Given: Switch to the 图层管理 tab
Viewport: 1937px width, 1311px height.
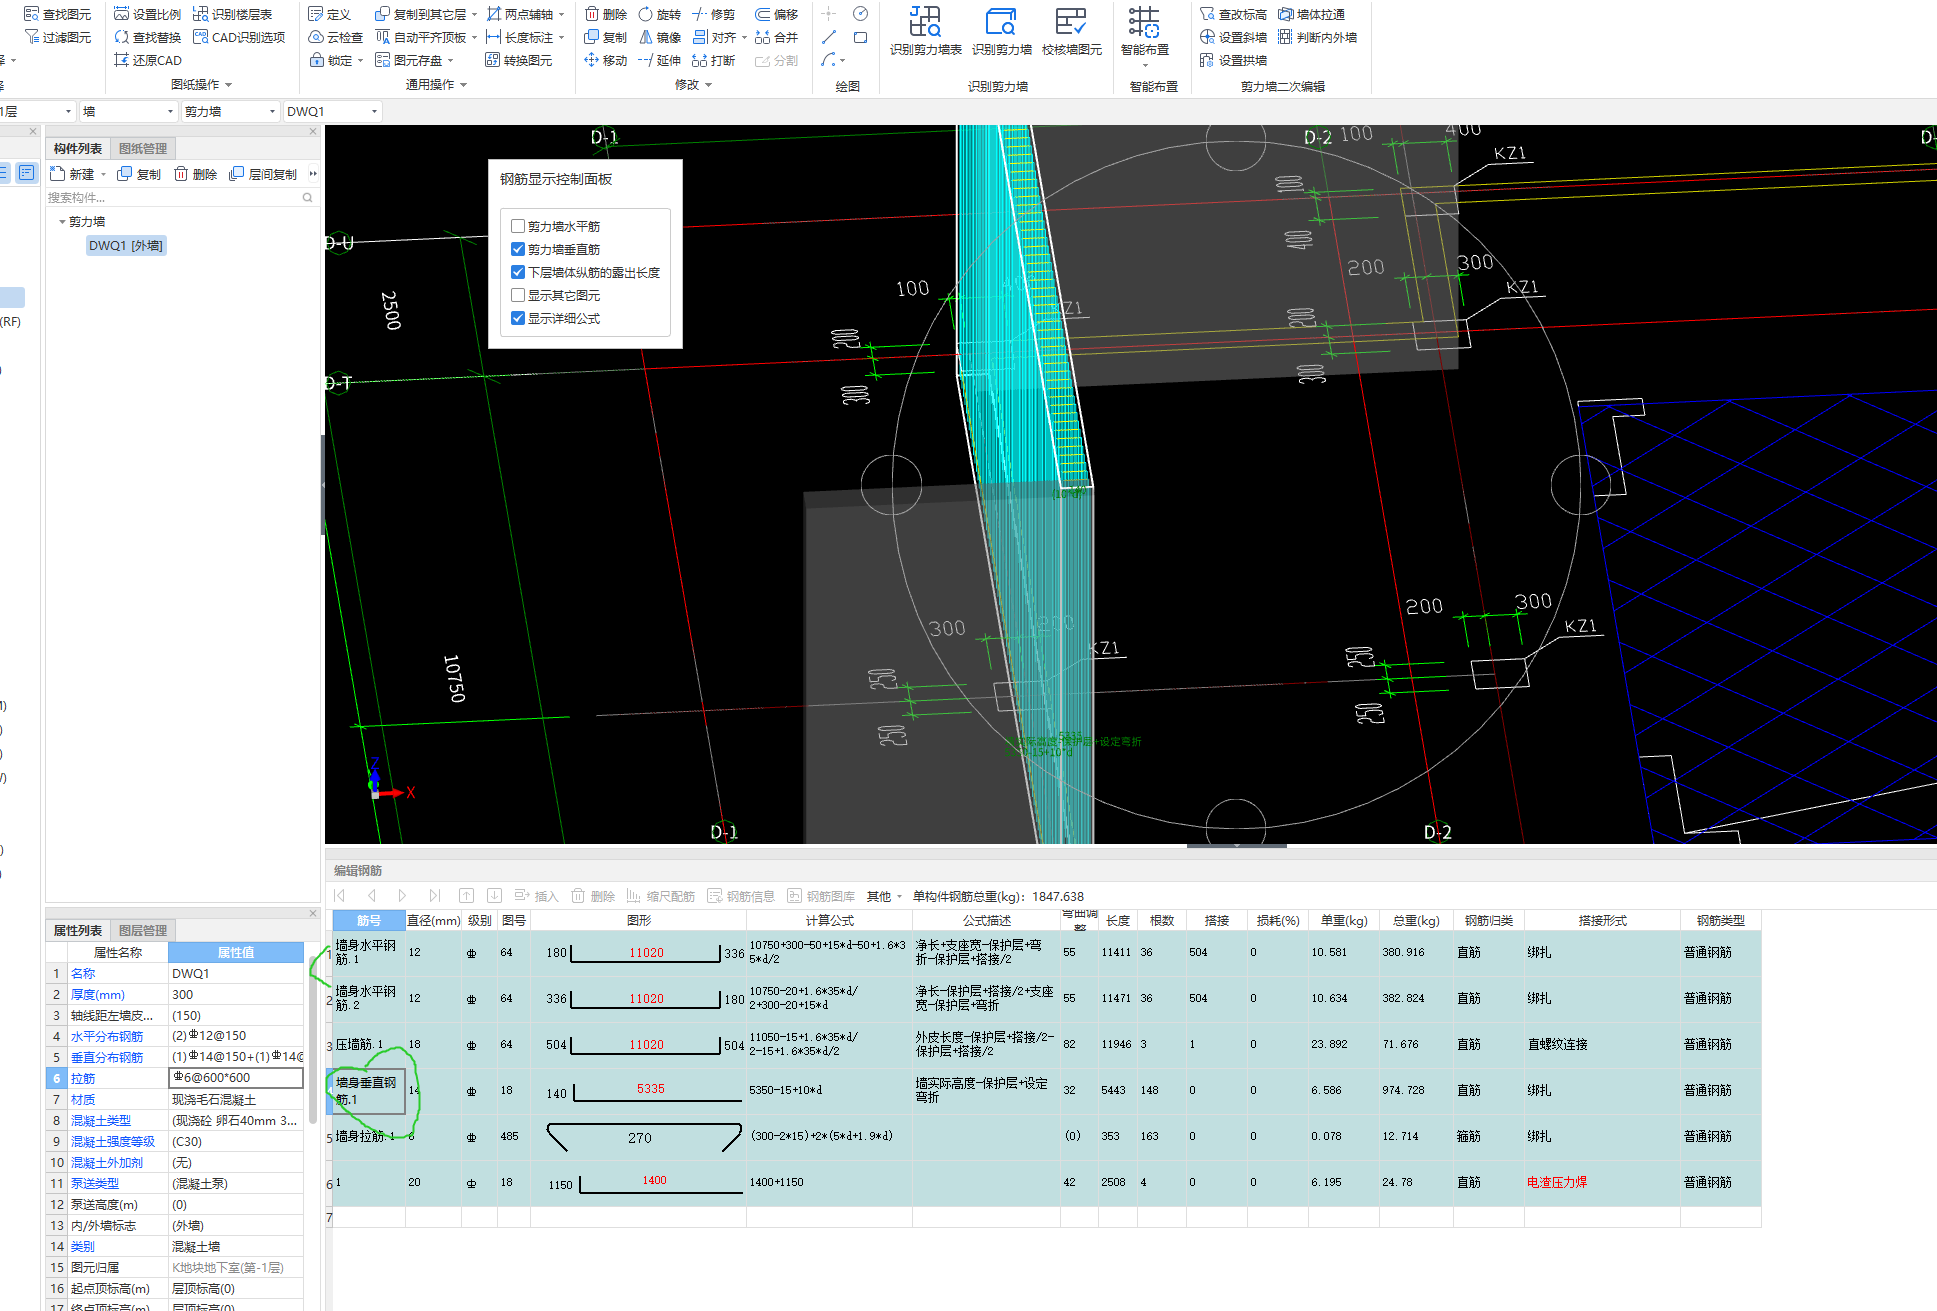Looking at the screenshot, I should point(143,930).
